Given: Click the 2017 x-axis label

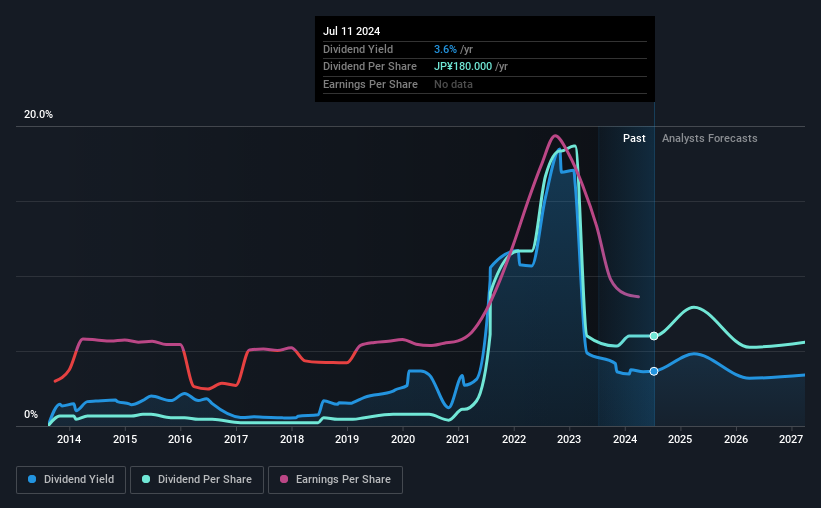Looking at the screenshot, I should (236, 439).
